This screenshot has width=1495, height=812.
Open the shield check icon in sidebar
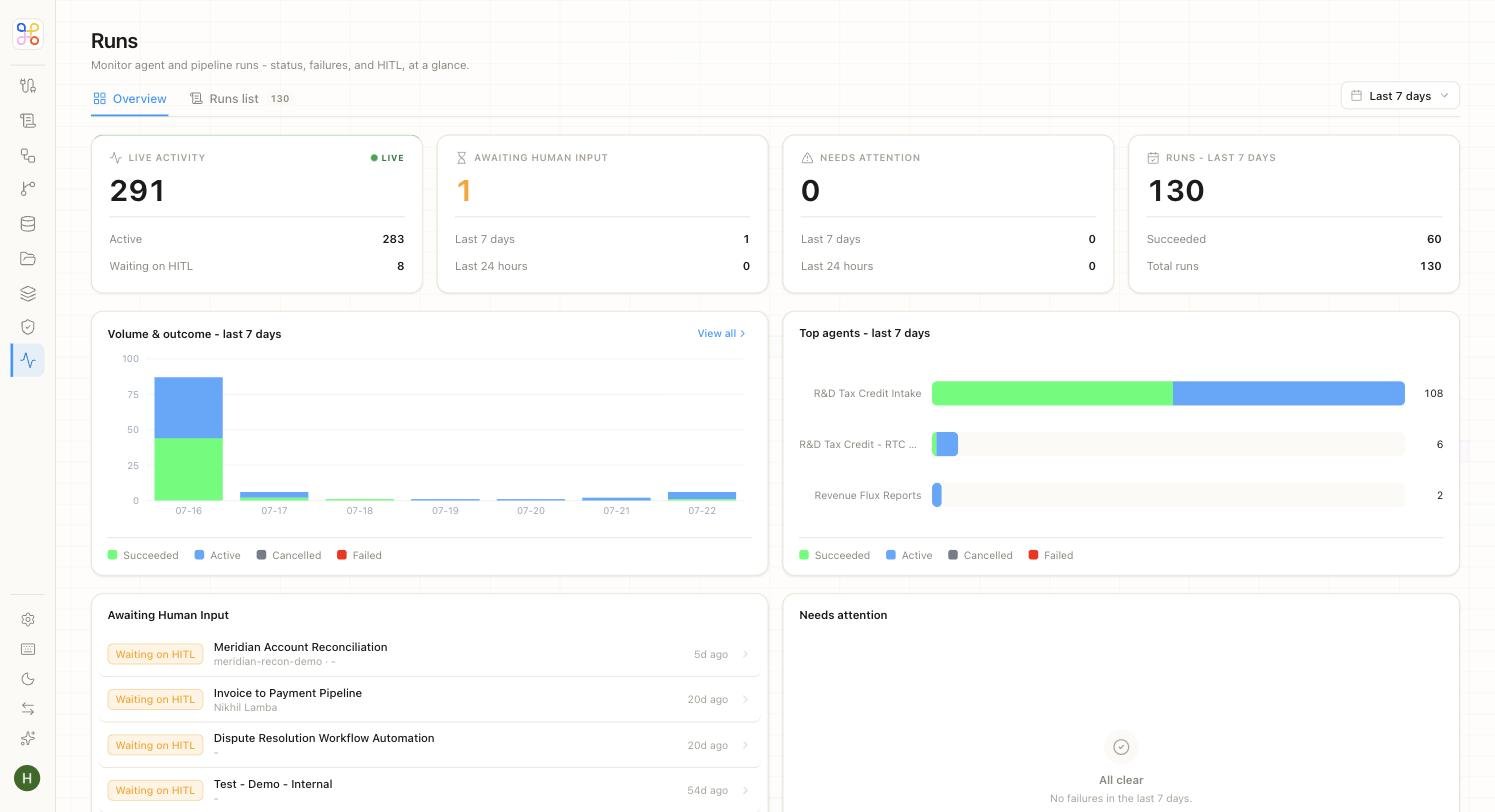28,327
